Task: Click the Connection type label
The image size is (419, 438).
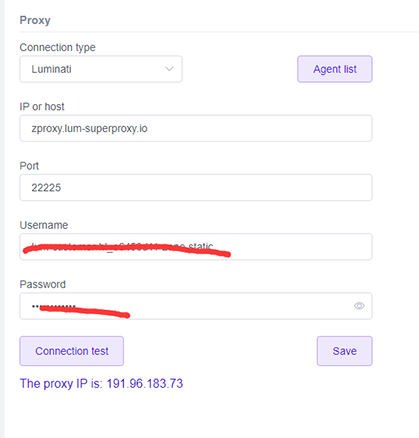Action: tap(57, 47)
